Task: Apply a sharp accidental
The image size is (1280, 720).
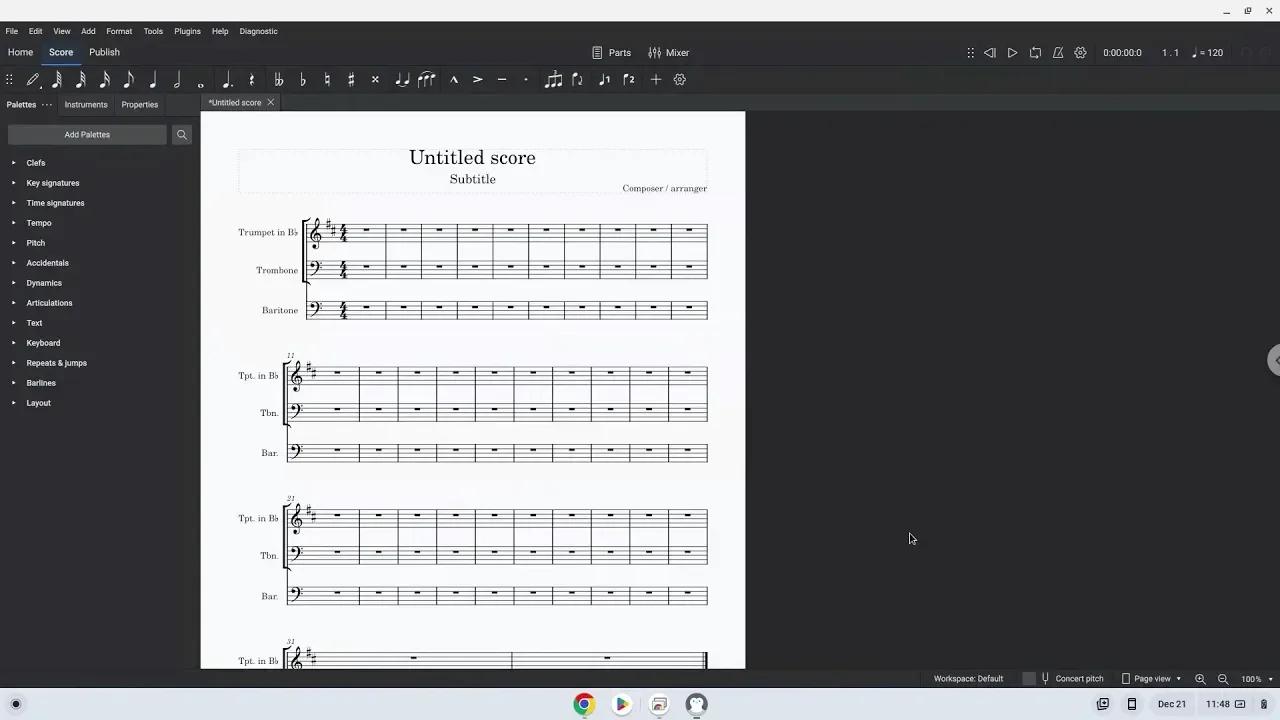Action: pyautogui.click(x=351, y=80)
